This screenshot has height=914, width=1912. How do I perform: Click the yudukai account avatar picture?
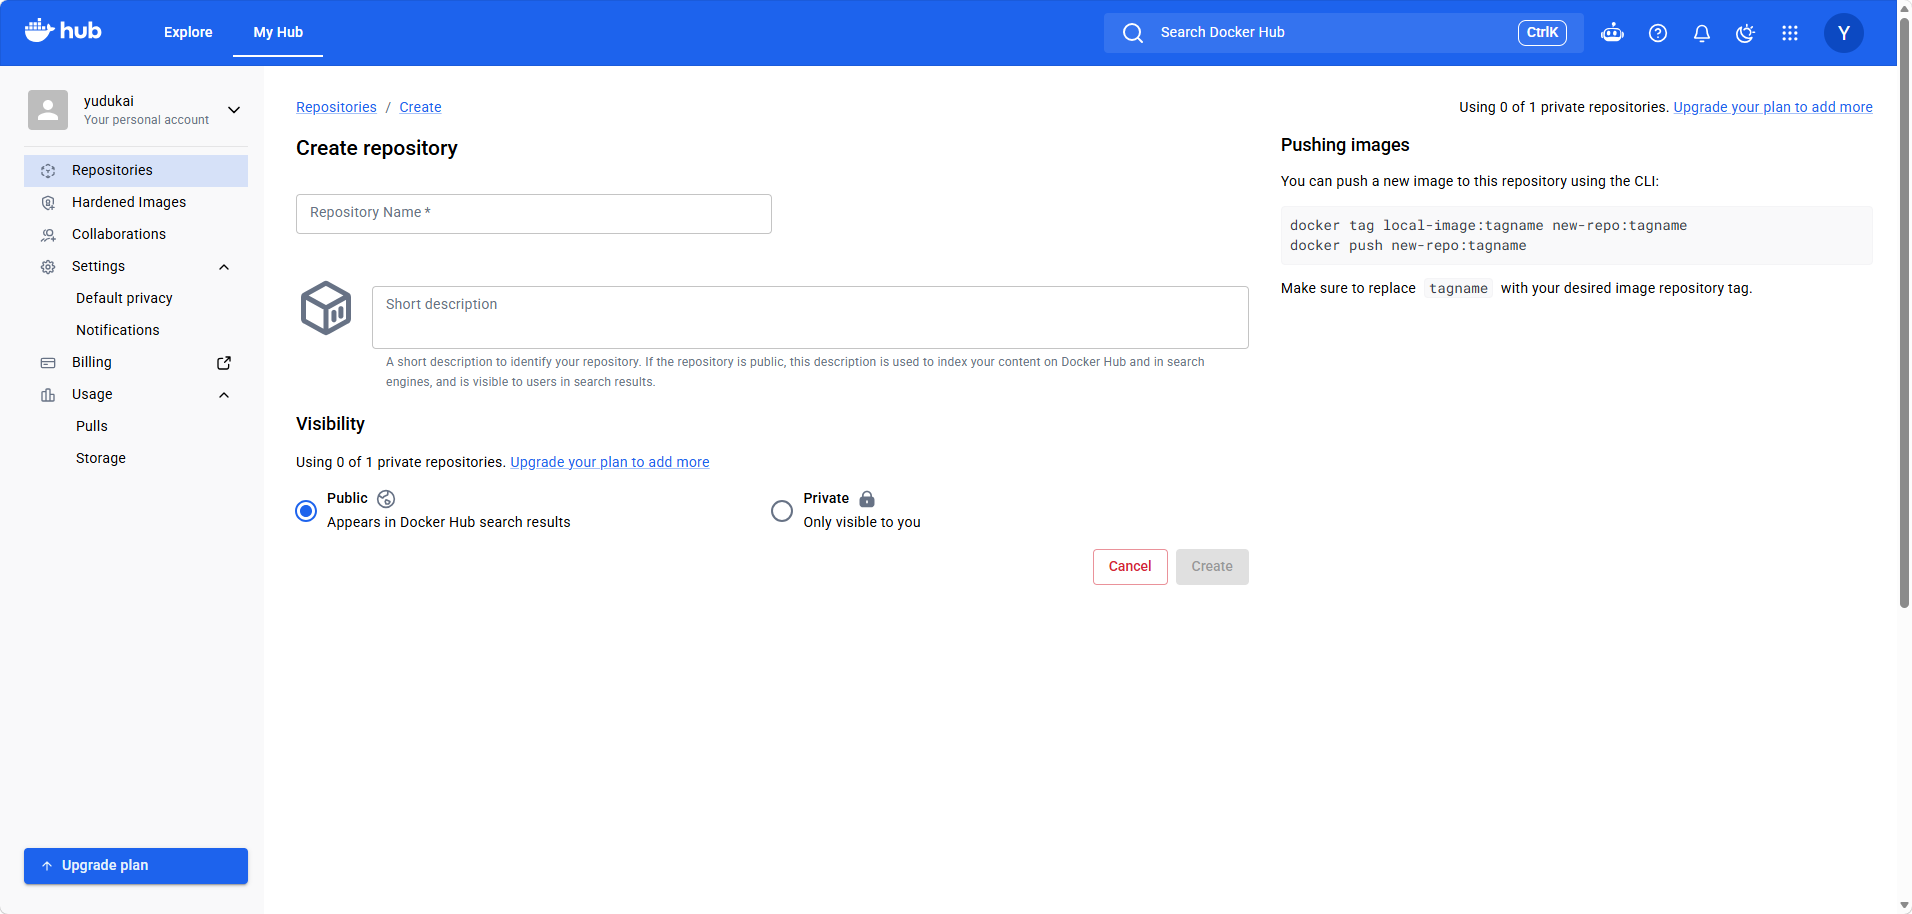(x=48, y=110)
